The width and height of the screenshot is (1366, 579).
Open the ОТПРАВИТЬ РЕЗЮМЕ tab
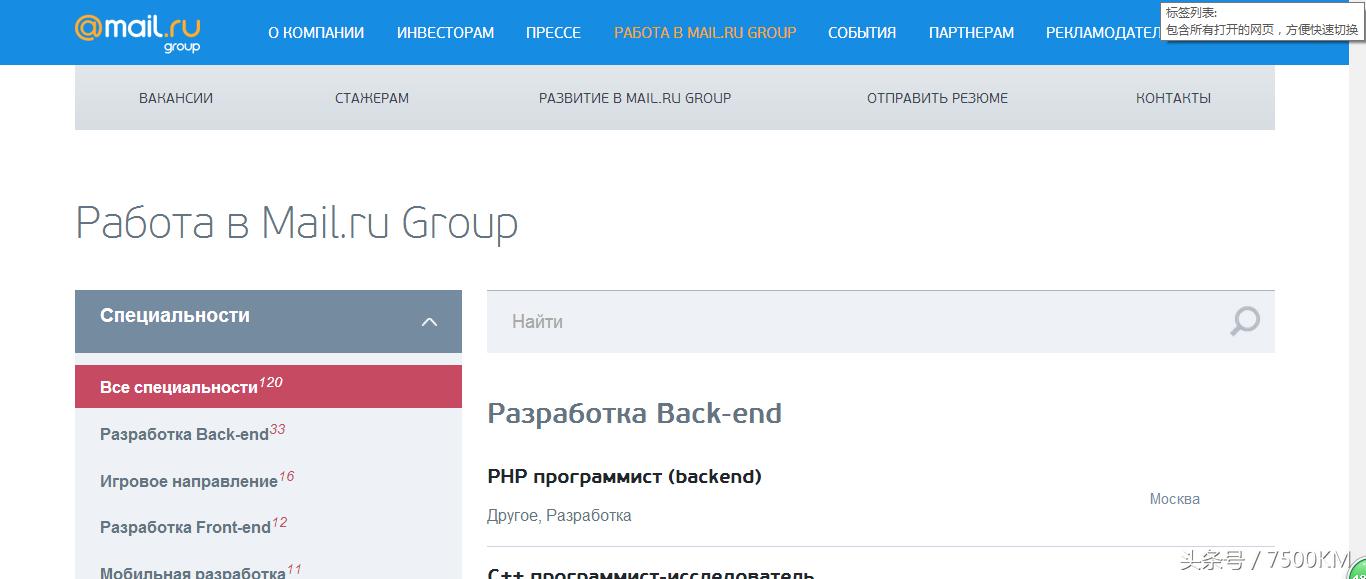pos(937,98)
